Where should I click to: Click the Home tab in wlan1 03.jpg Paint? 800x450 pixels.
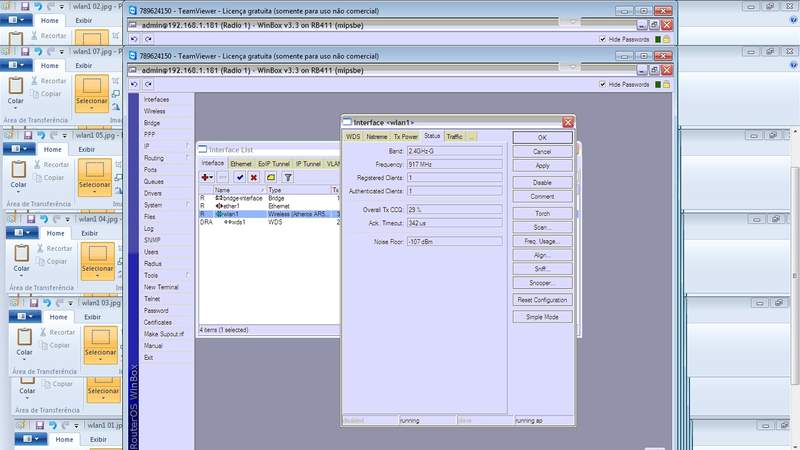coord(58,317)
